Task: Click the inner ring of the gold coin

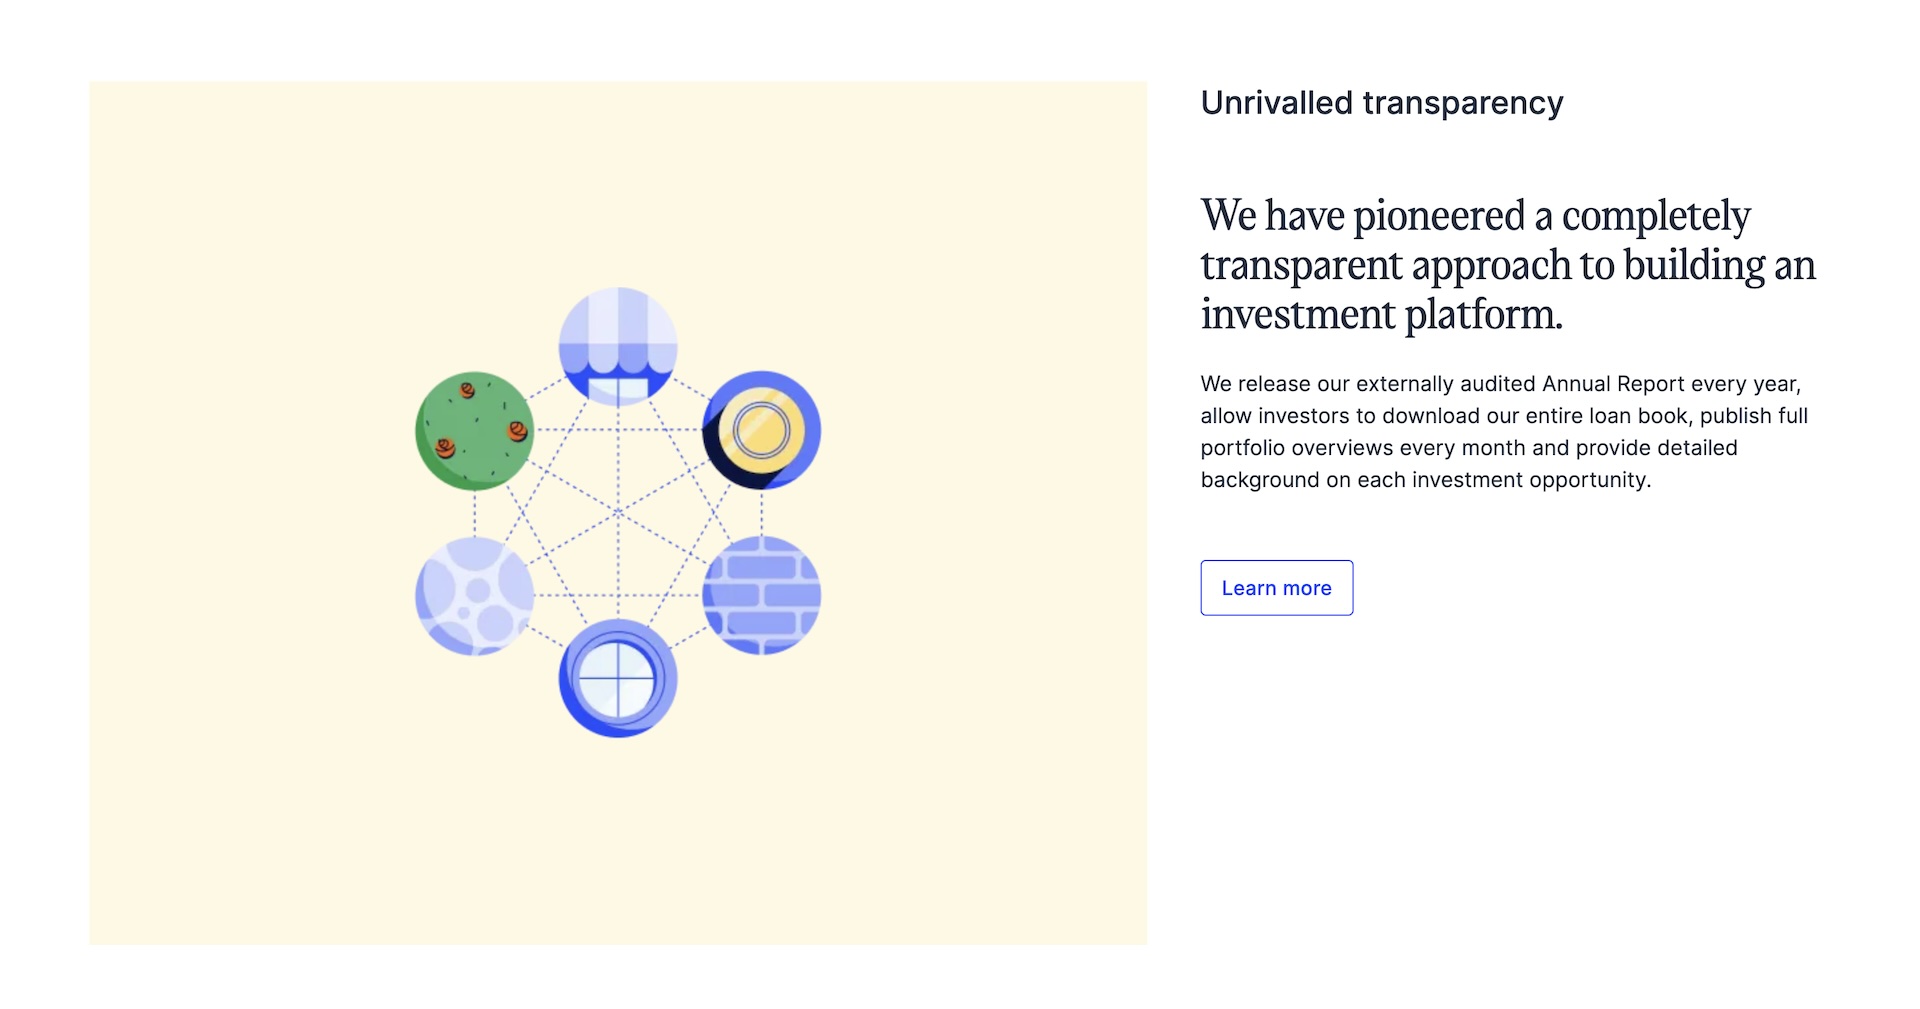Action: [x=762, y=430]
